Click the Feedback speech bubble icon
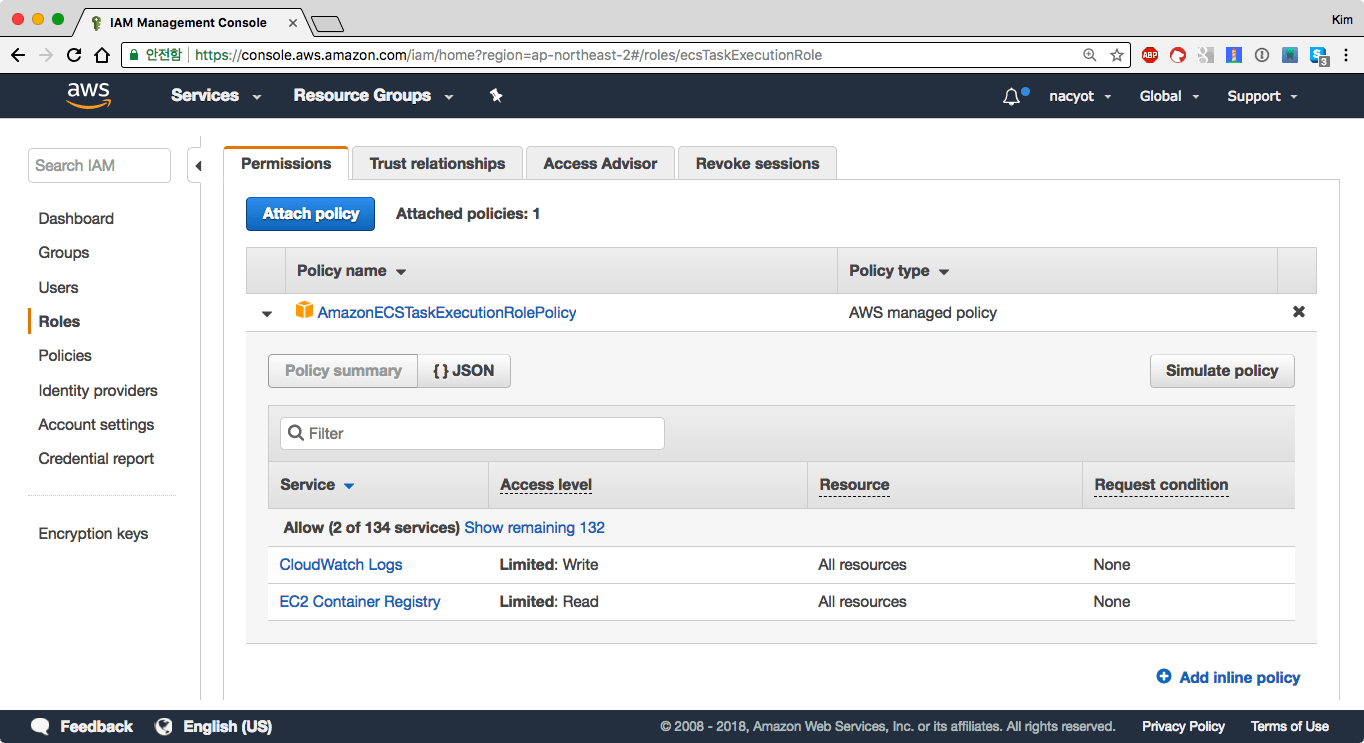Viewport: 1364px width, 743px height. [x=39, y=726]
